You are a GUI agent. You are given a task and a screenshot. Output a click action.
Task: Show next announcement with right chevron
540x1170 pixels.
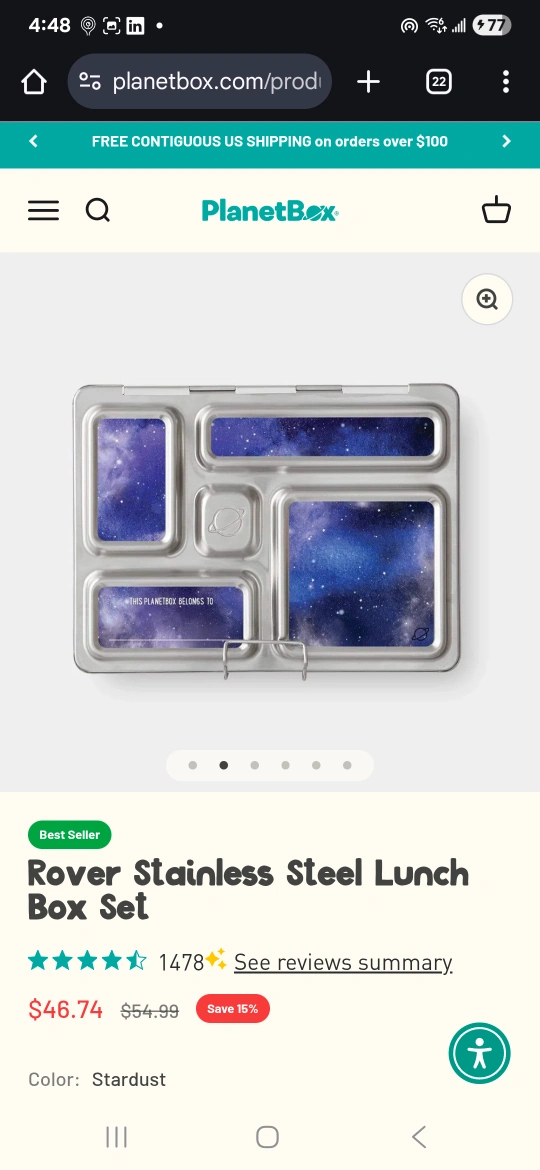[506, 141]
